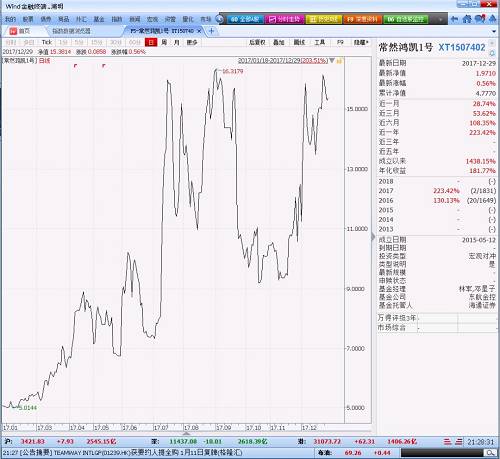Image resolution: width=500 pixels, height=459 pixels.
Task: Expand the shortcut bar overflow arrow
Action: click(x=440, y=20)
